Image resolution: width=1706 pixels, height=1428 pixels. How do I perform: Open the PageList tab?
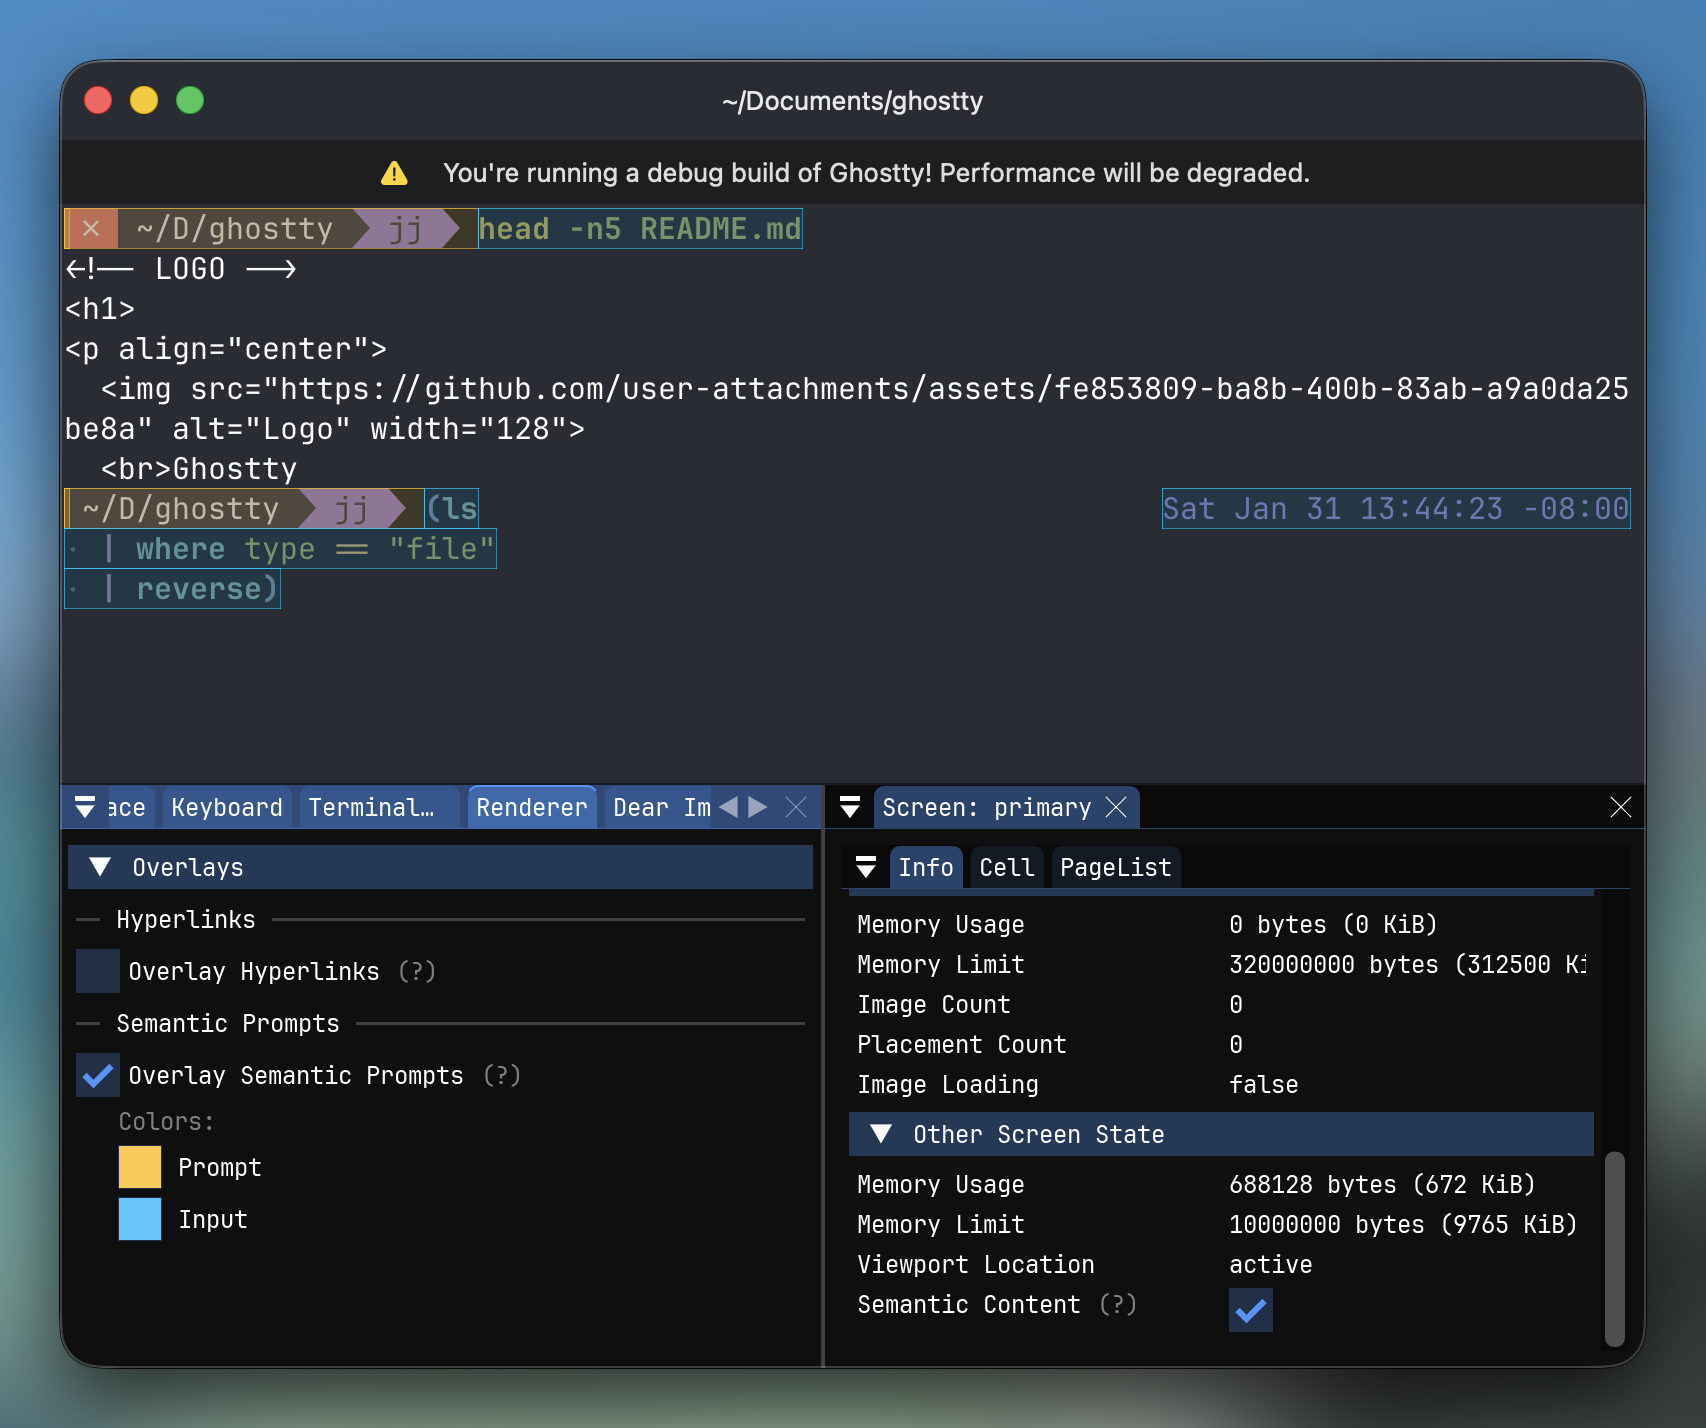[x=1115, y=867]
